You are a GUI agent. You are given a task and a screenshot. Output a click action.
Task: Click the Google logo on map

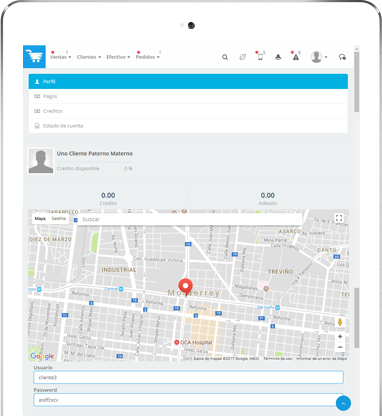pos(42,356)
